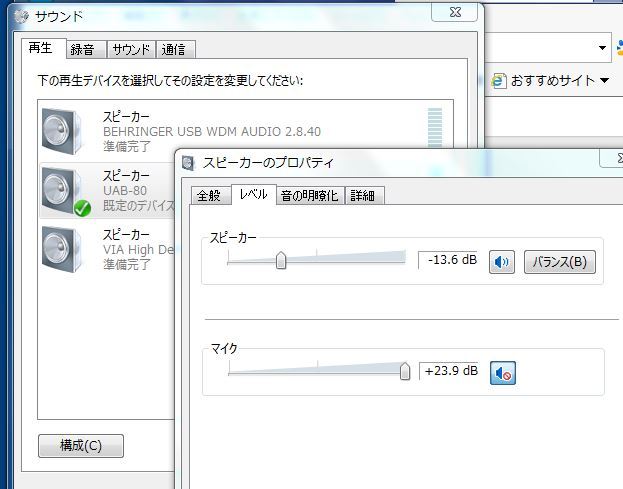Click the speaker properties title bar icon
The height and width of the screenshot is (489, 623).
pos(189,162)
